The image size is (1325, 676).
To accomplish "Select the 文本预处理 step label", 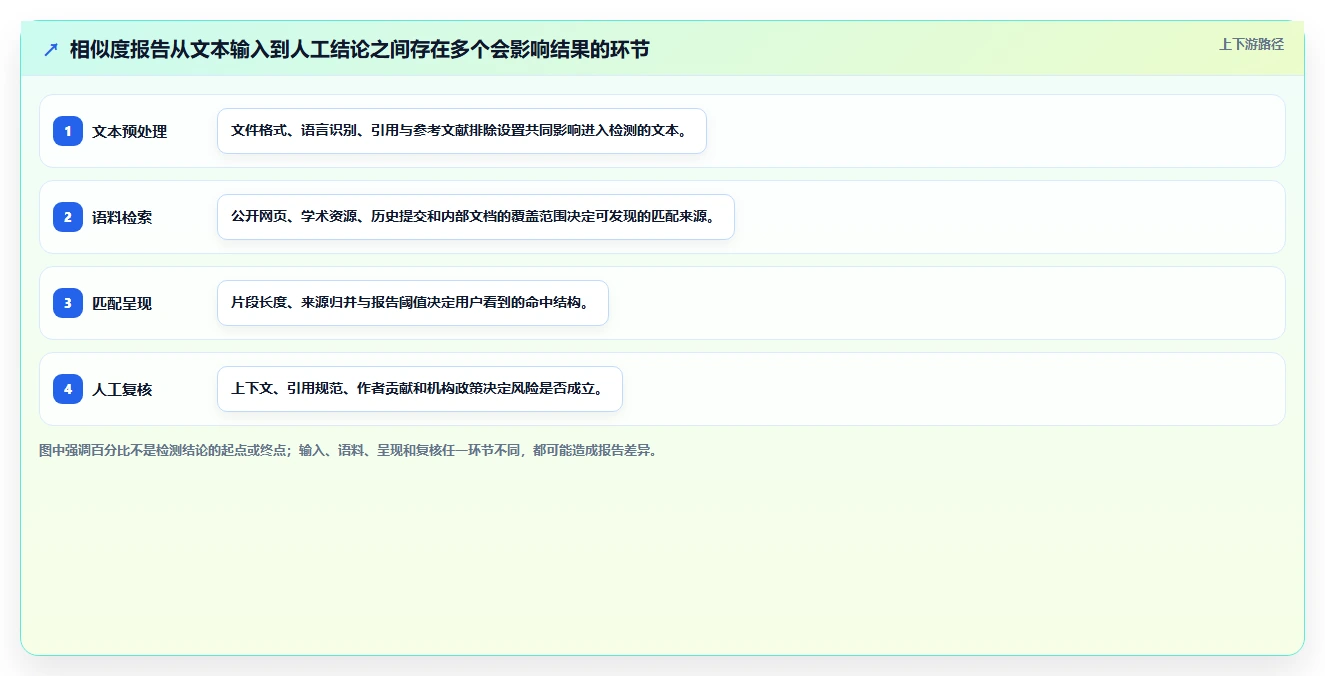I will point(130,131).
